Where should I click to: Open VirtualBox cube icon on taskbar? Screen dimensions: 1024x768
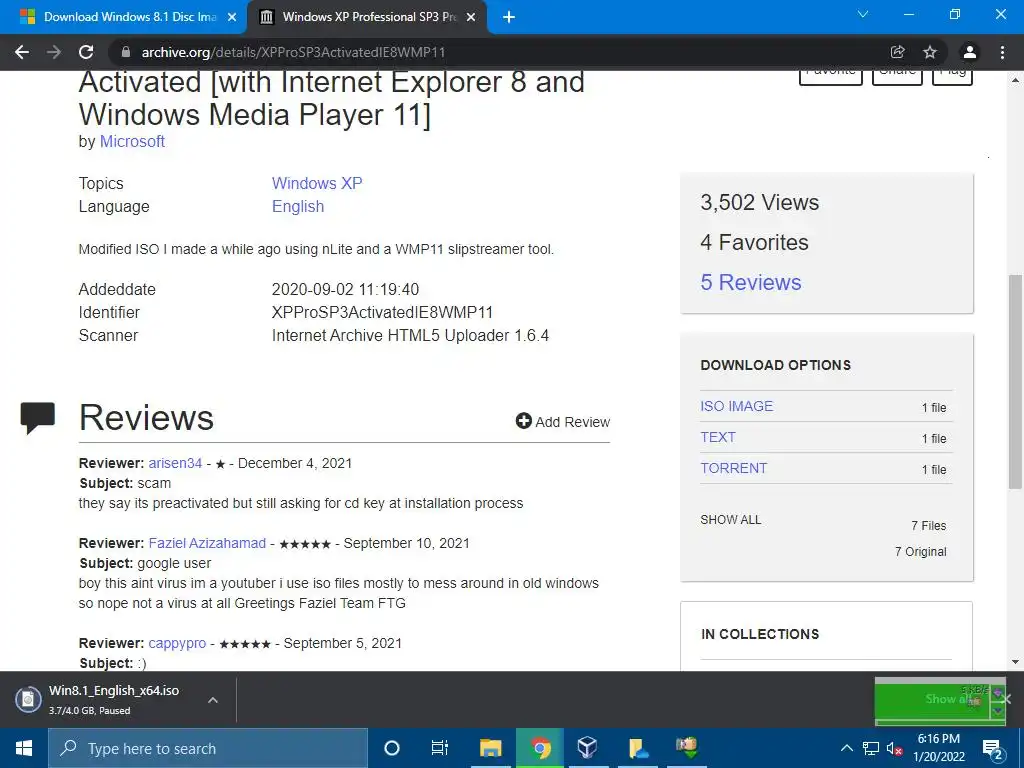tap(587, 748)
